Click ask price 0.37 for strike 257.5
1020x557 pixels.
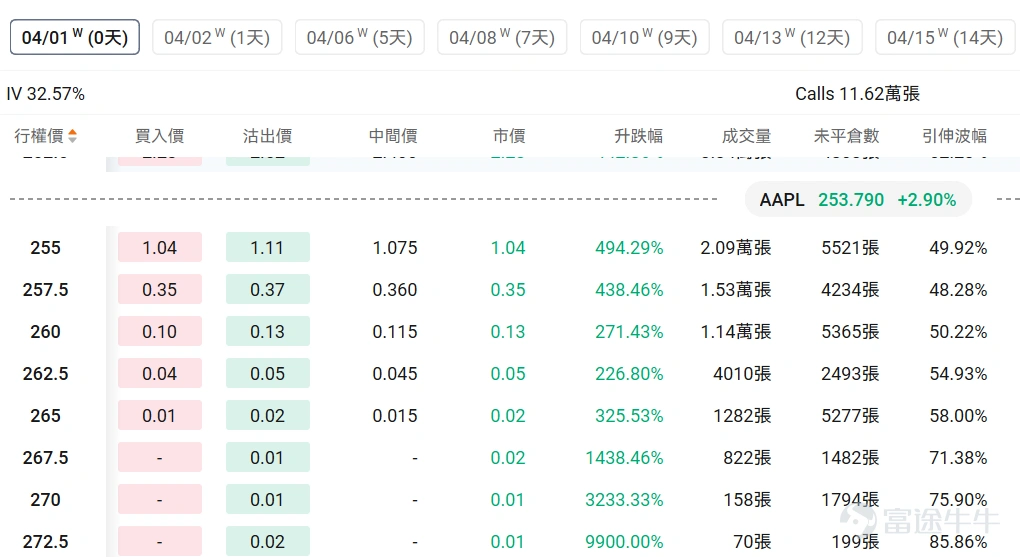click(268, 290)
